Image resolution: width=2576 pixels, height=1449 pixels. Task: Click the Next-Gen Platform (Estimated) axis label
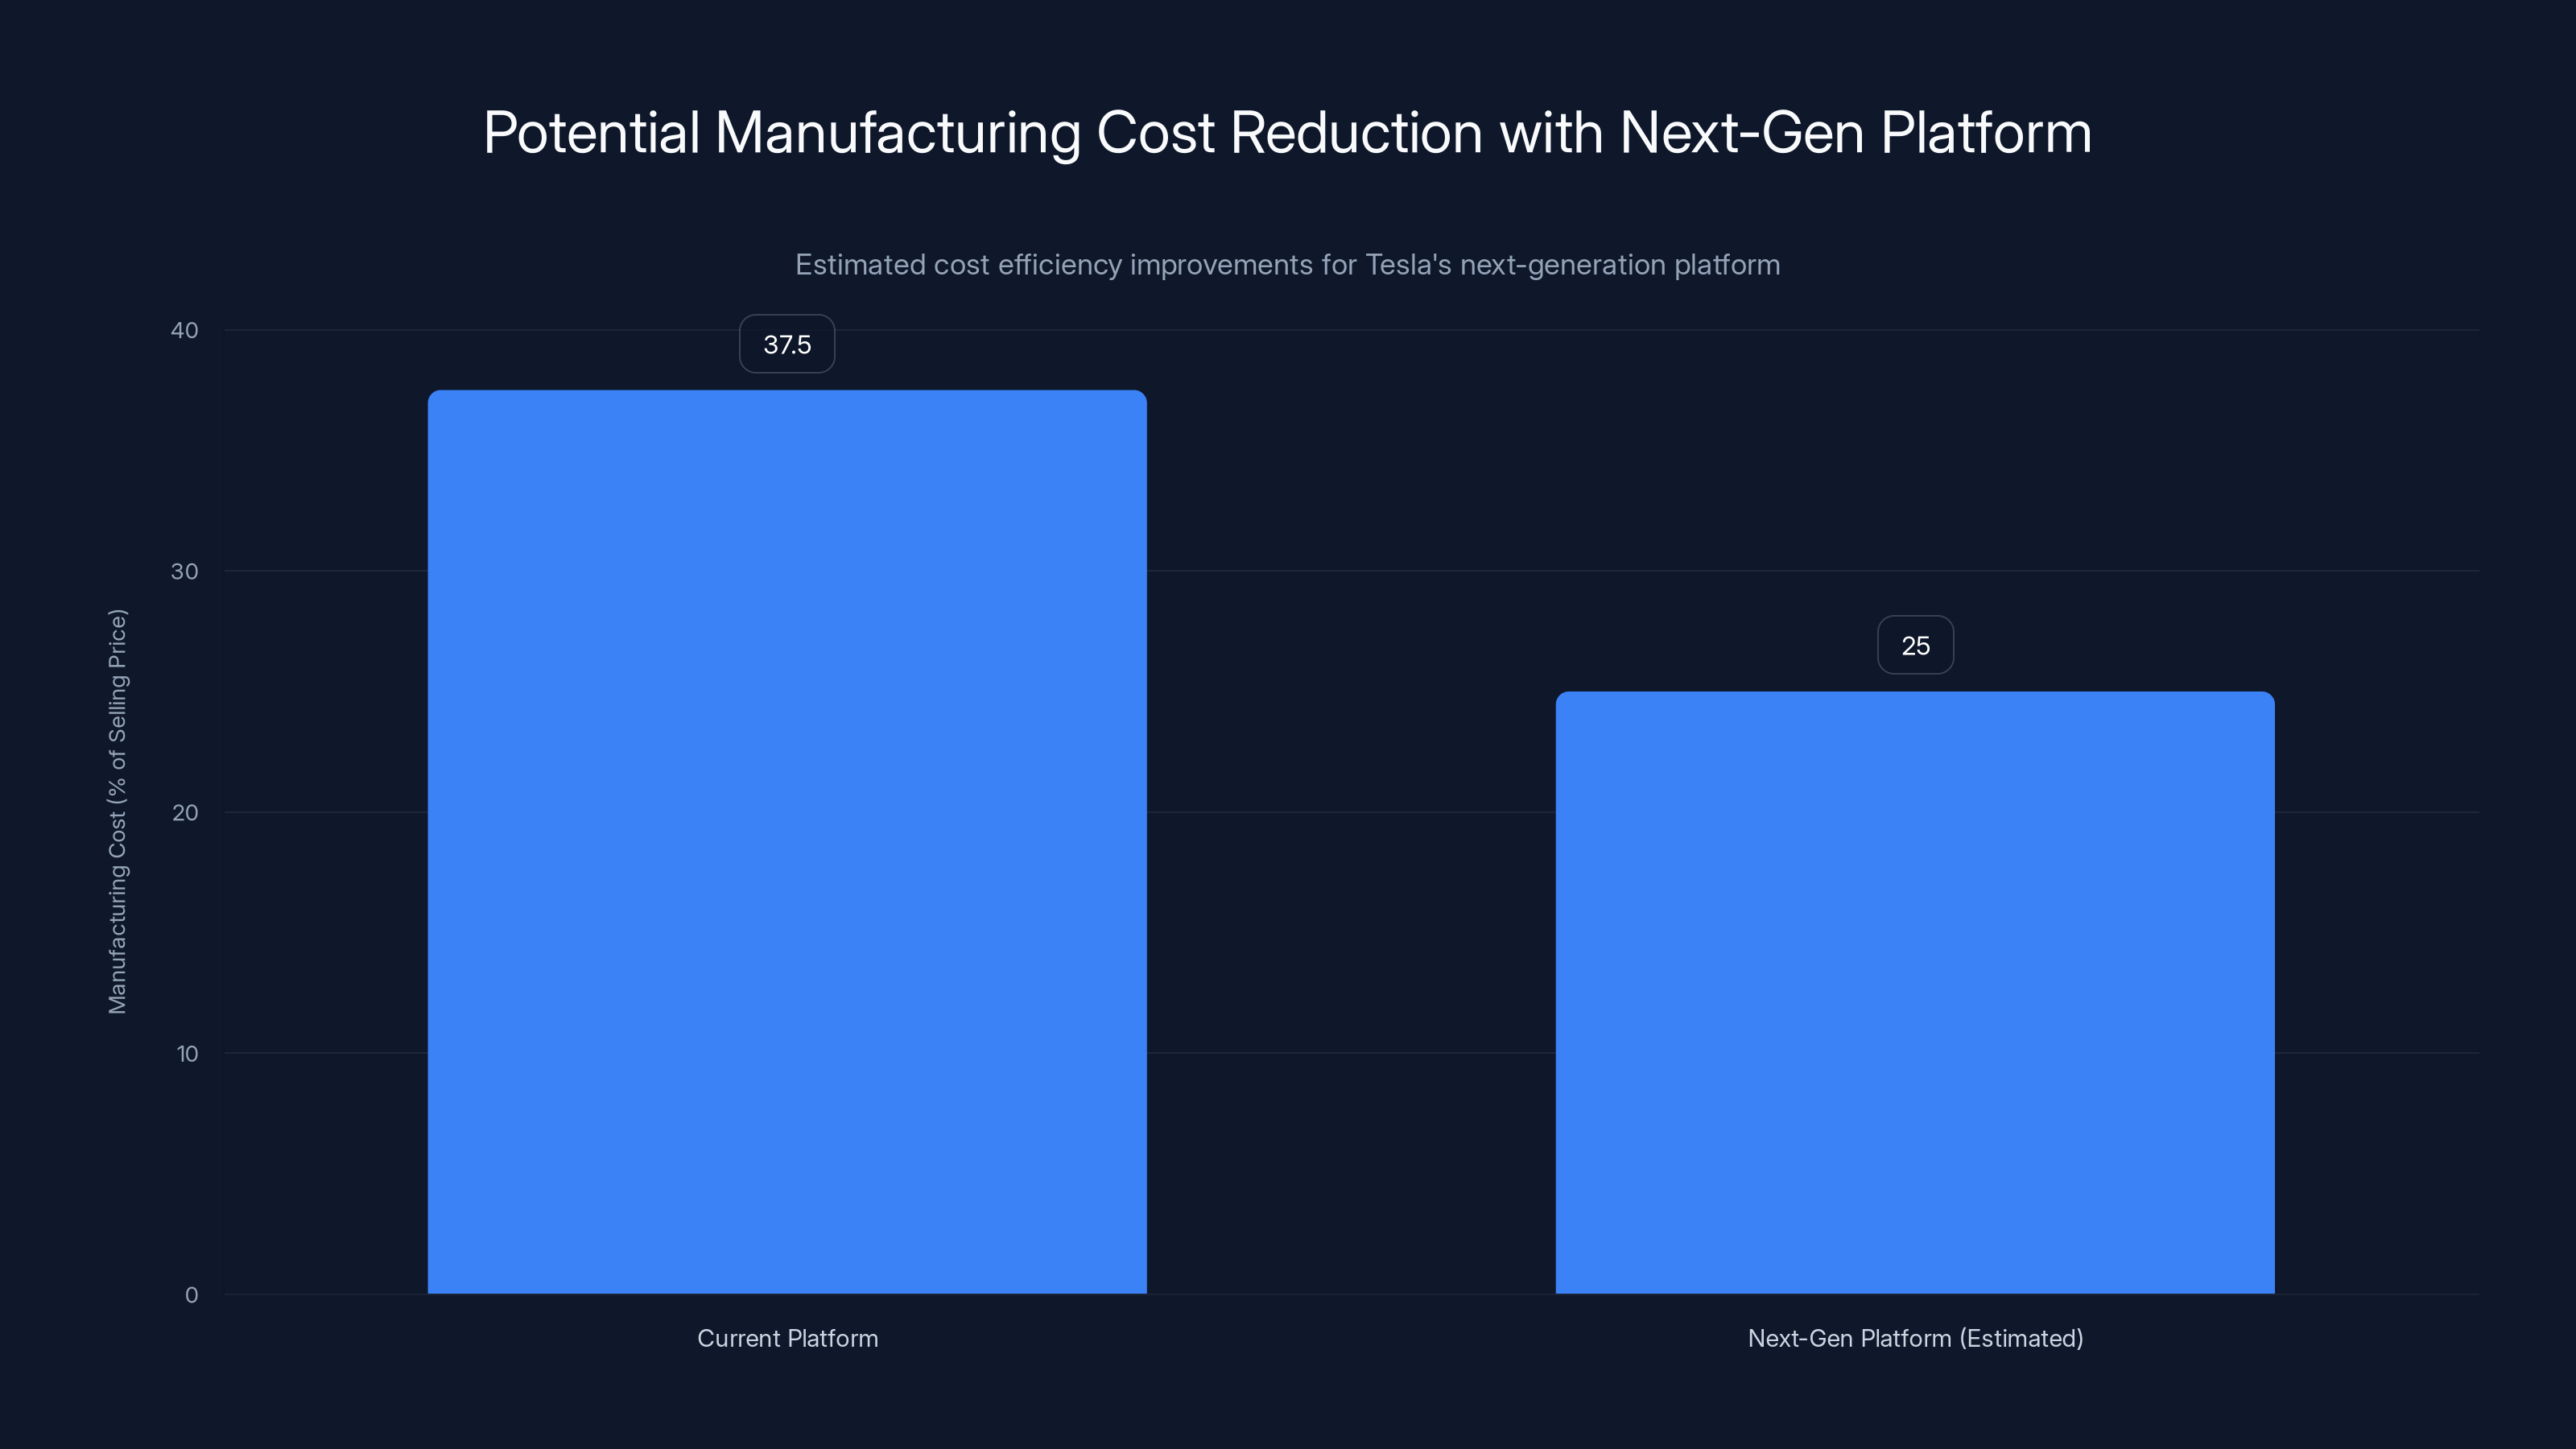(x=1915, y=1338)
